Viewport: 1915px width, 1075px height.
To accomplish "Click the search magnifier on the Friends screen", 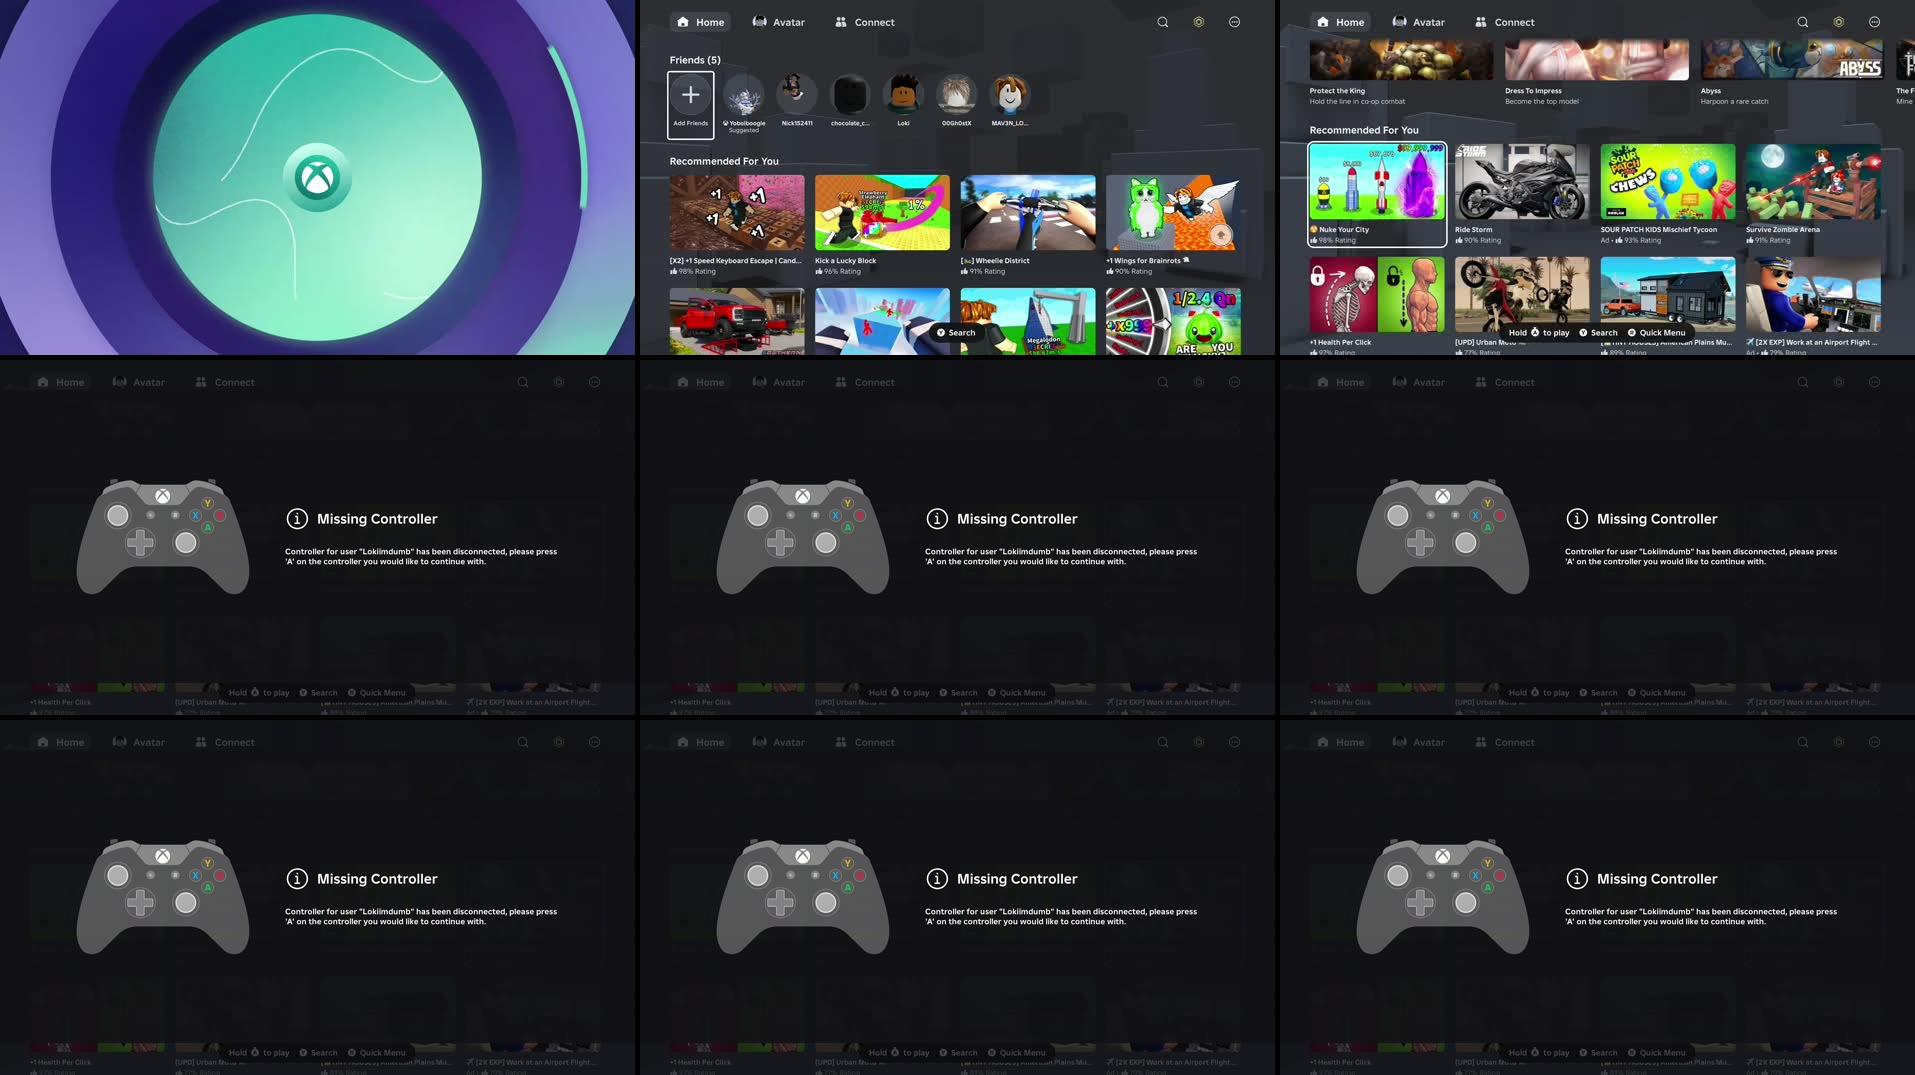I will tap(1163, 22).
